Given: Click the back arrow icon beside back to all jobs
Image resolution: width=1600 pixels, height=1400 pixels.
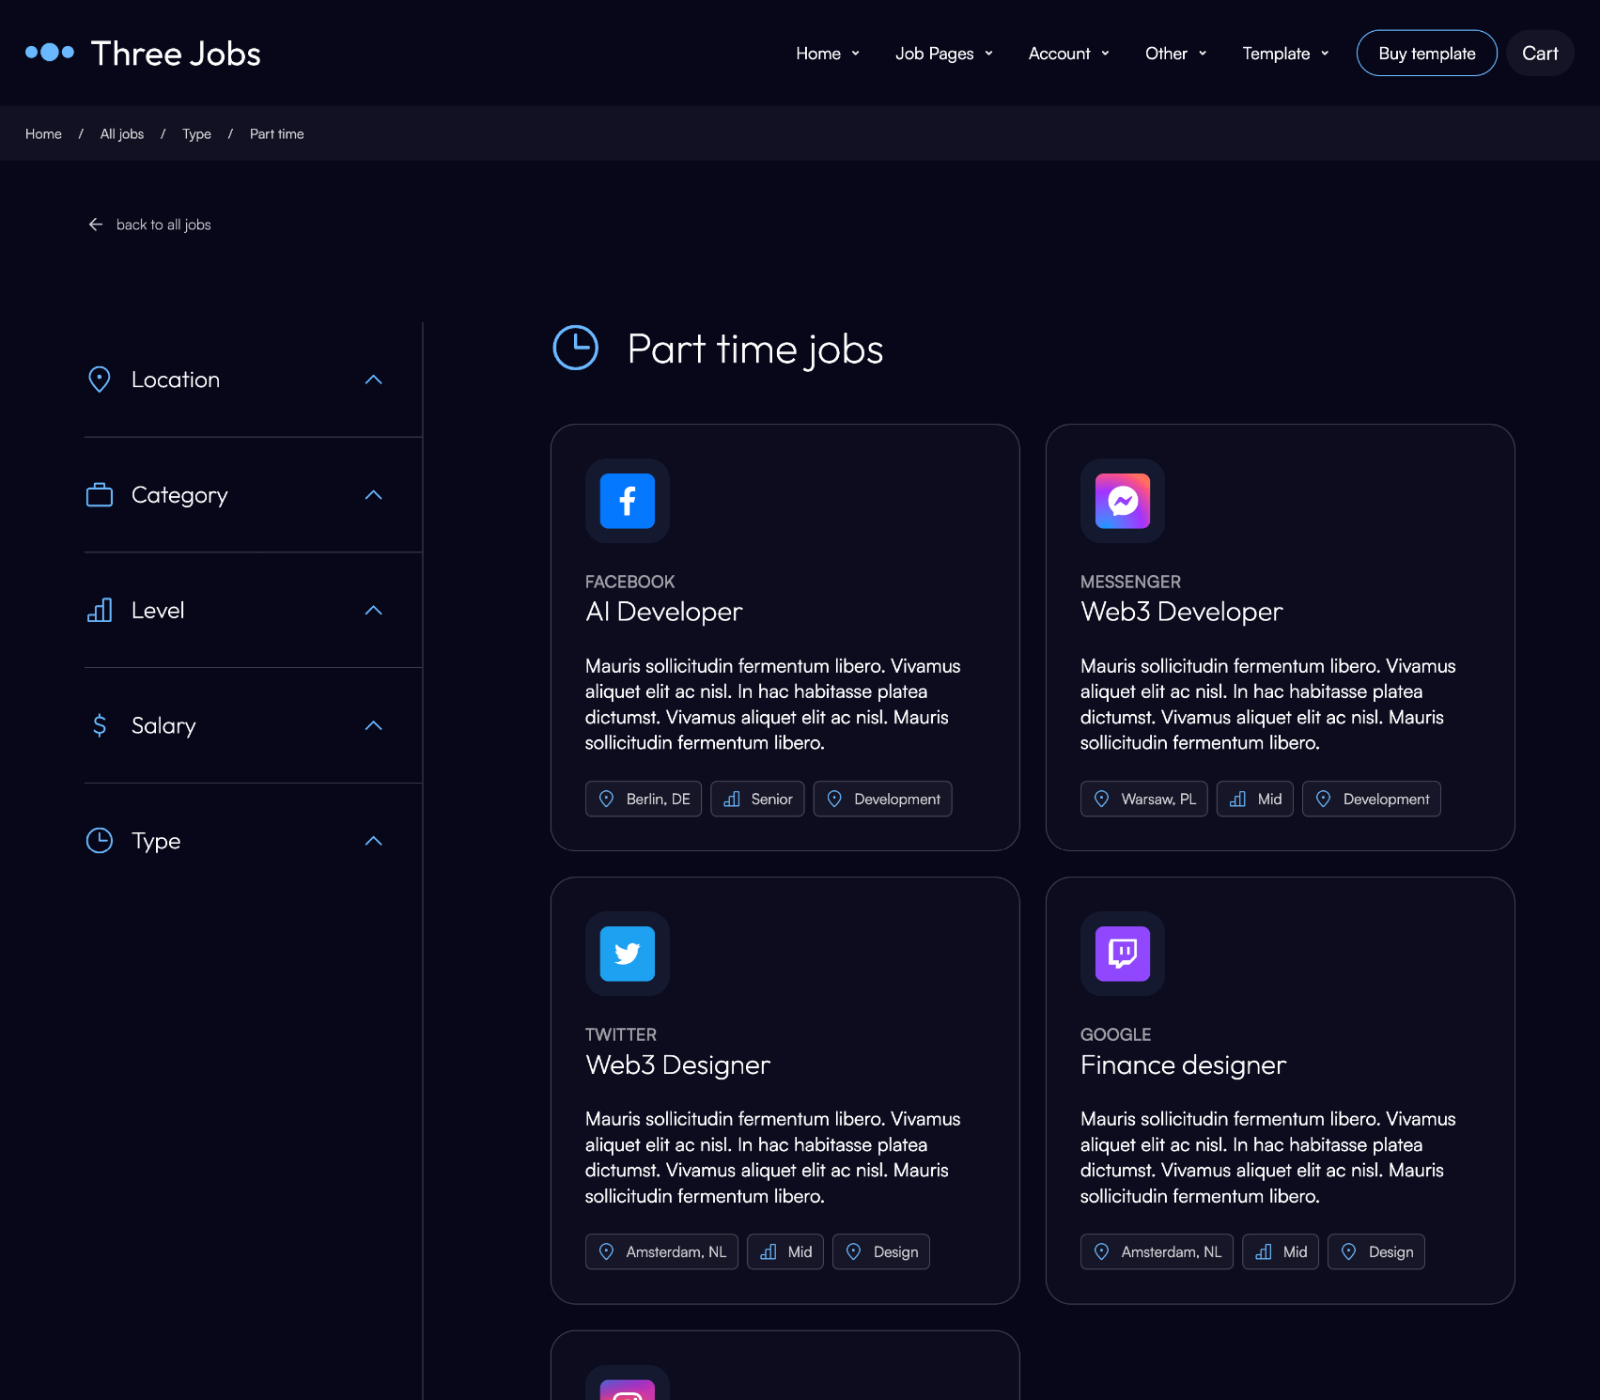Looking at the screenshot, I should [96, 224].
